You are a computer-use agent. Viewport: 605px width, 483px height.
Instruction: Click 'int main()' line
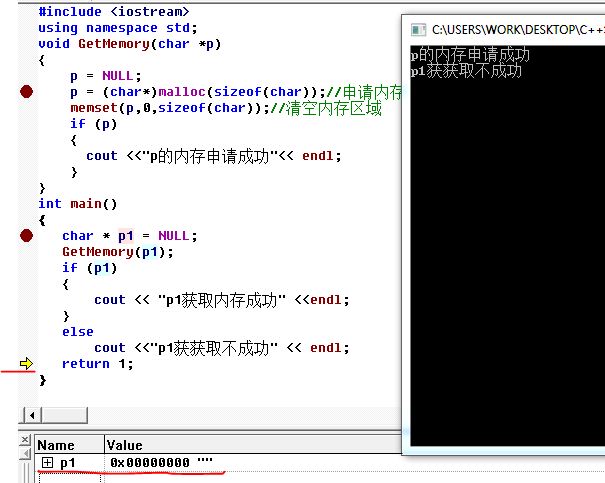(78, 204)
